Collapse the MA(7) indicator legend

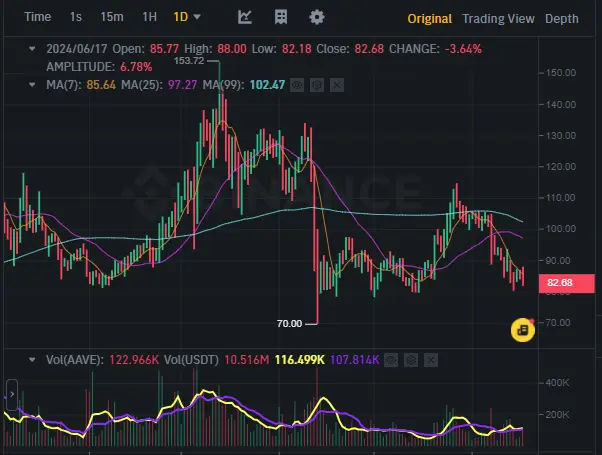click(x=32, y=85)
